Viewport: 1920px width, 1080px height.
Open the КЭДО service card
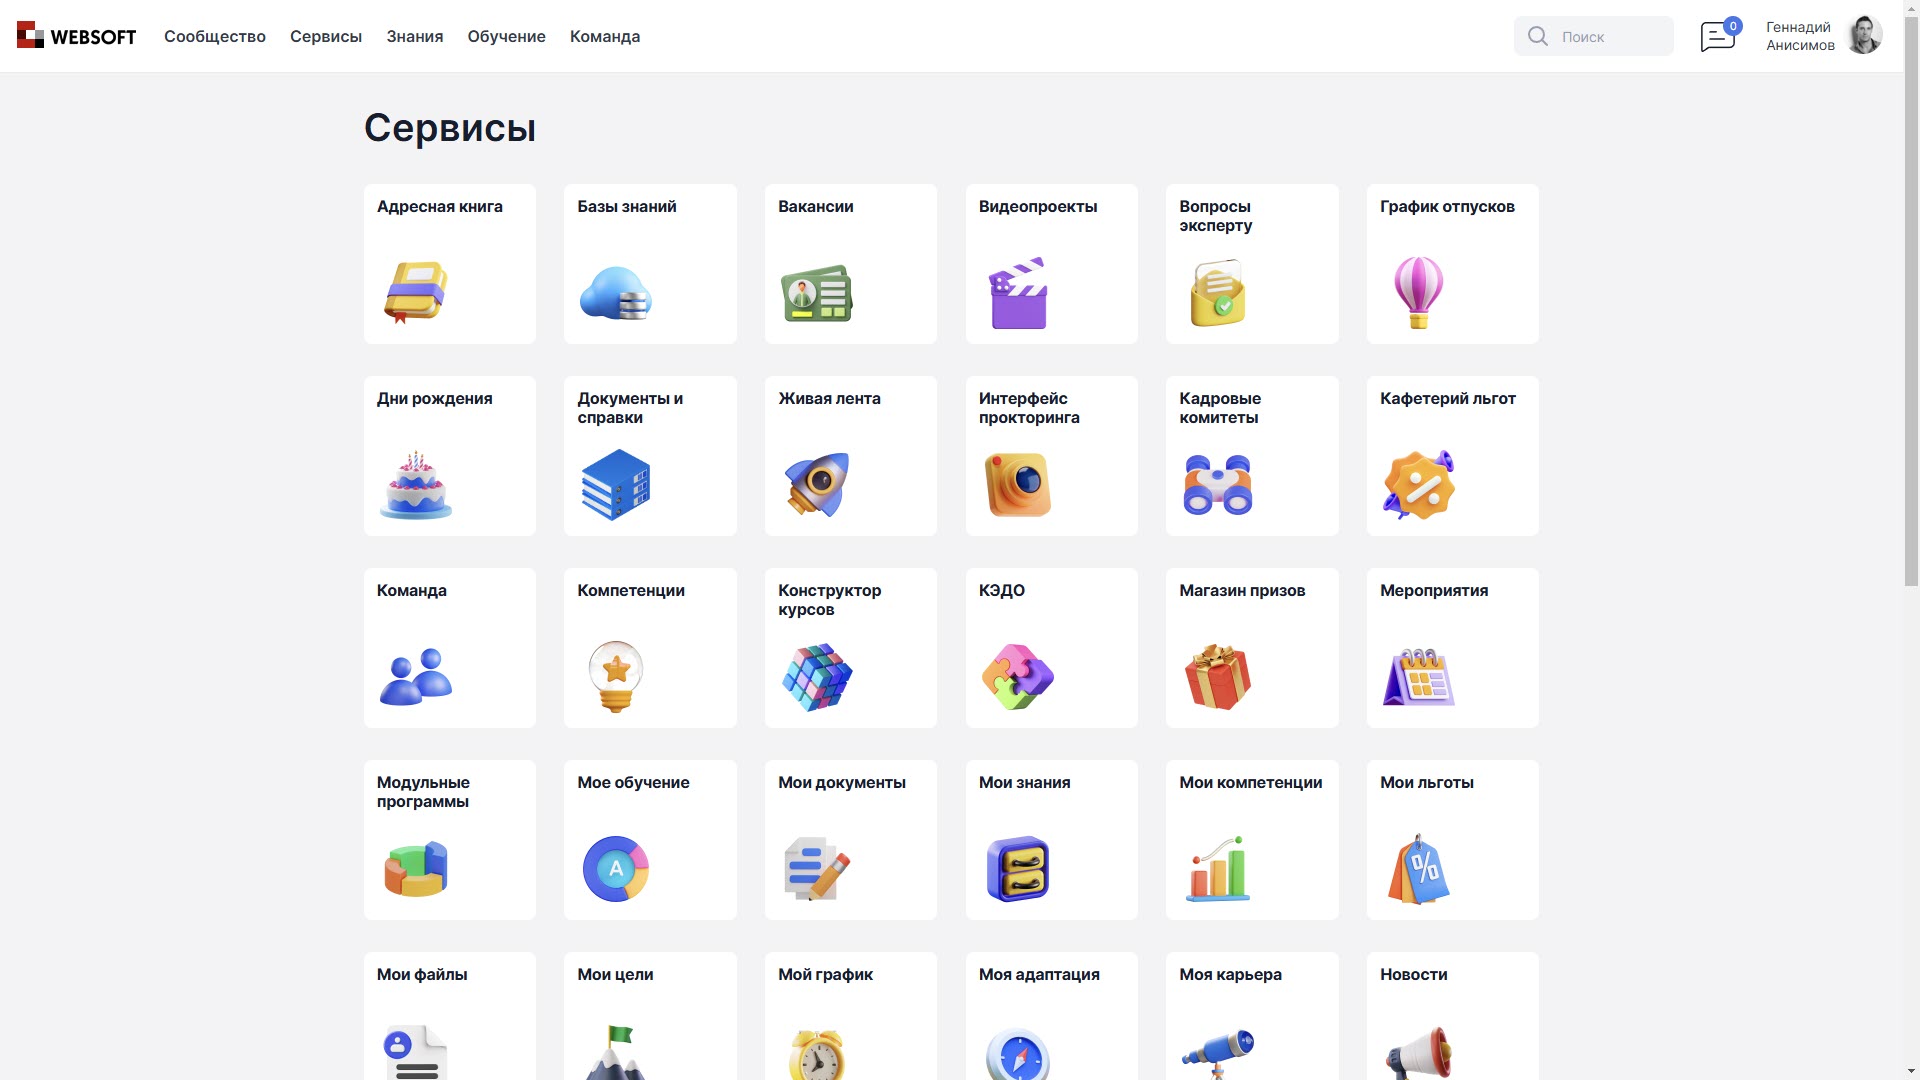(1051, 648)
